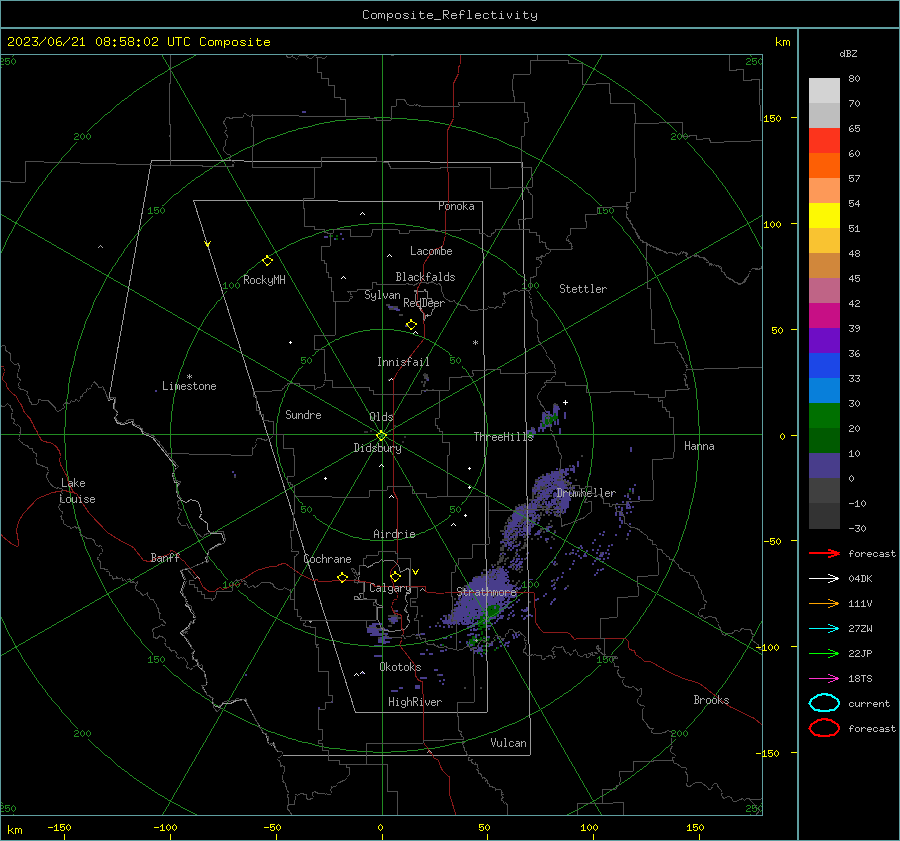Click the Innisfail town label
Viewport: 900px width, 841px height.
[403, 362]
